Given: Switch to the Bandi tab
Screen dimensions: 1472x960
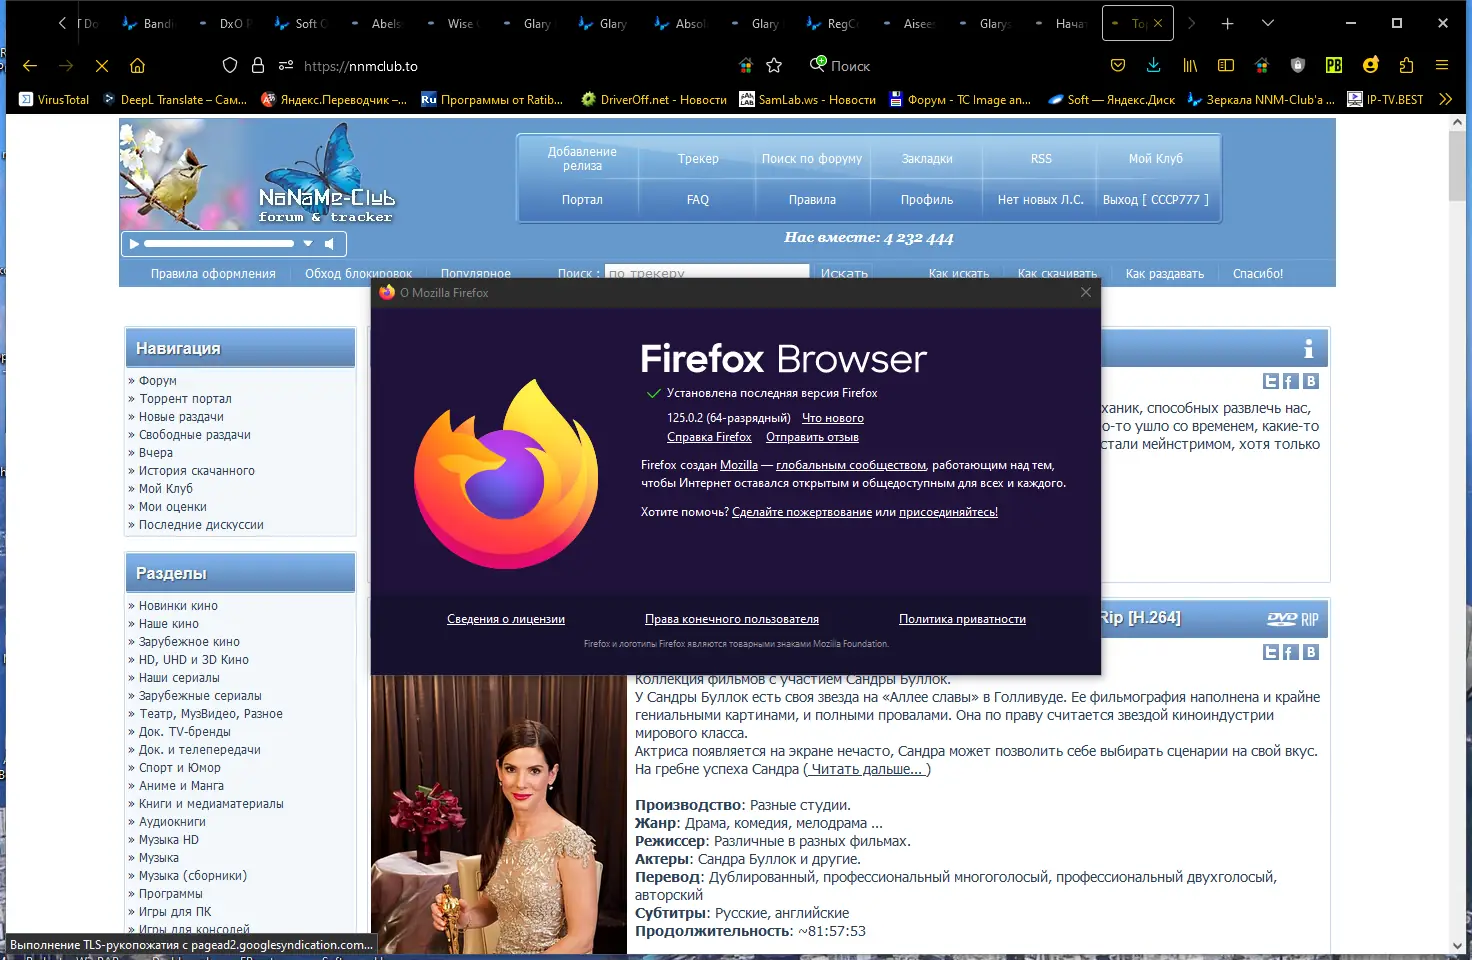Looking at the screenshot, I should pos(146,23).
